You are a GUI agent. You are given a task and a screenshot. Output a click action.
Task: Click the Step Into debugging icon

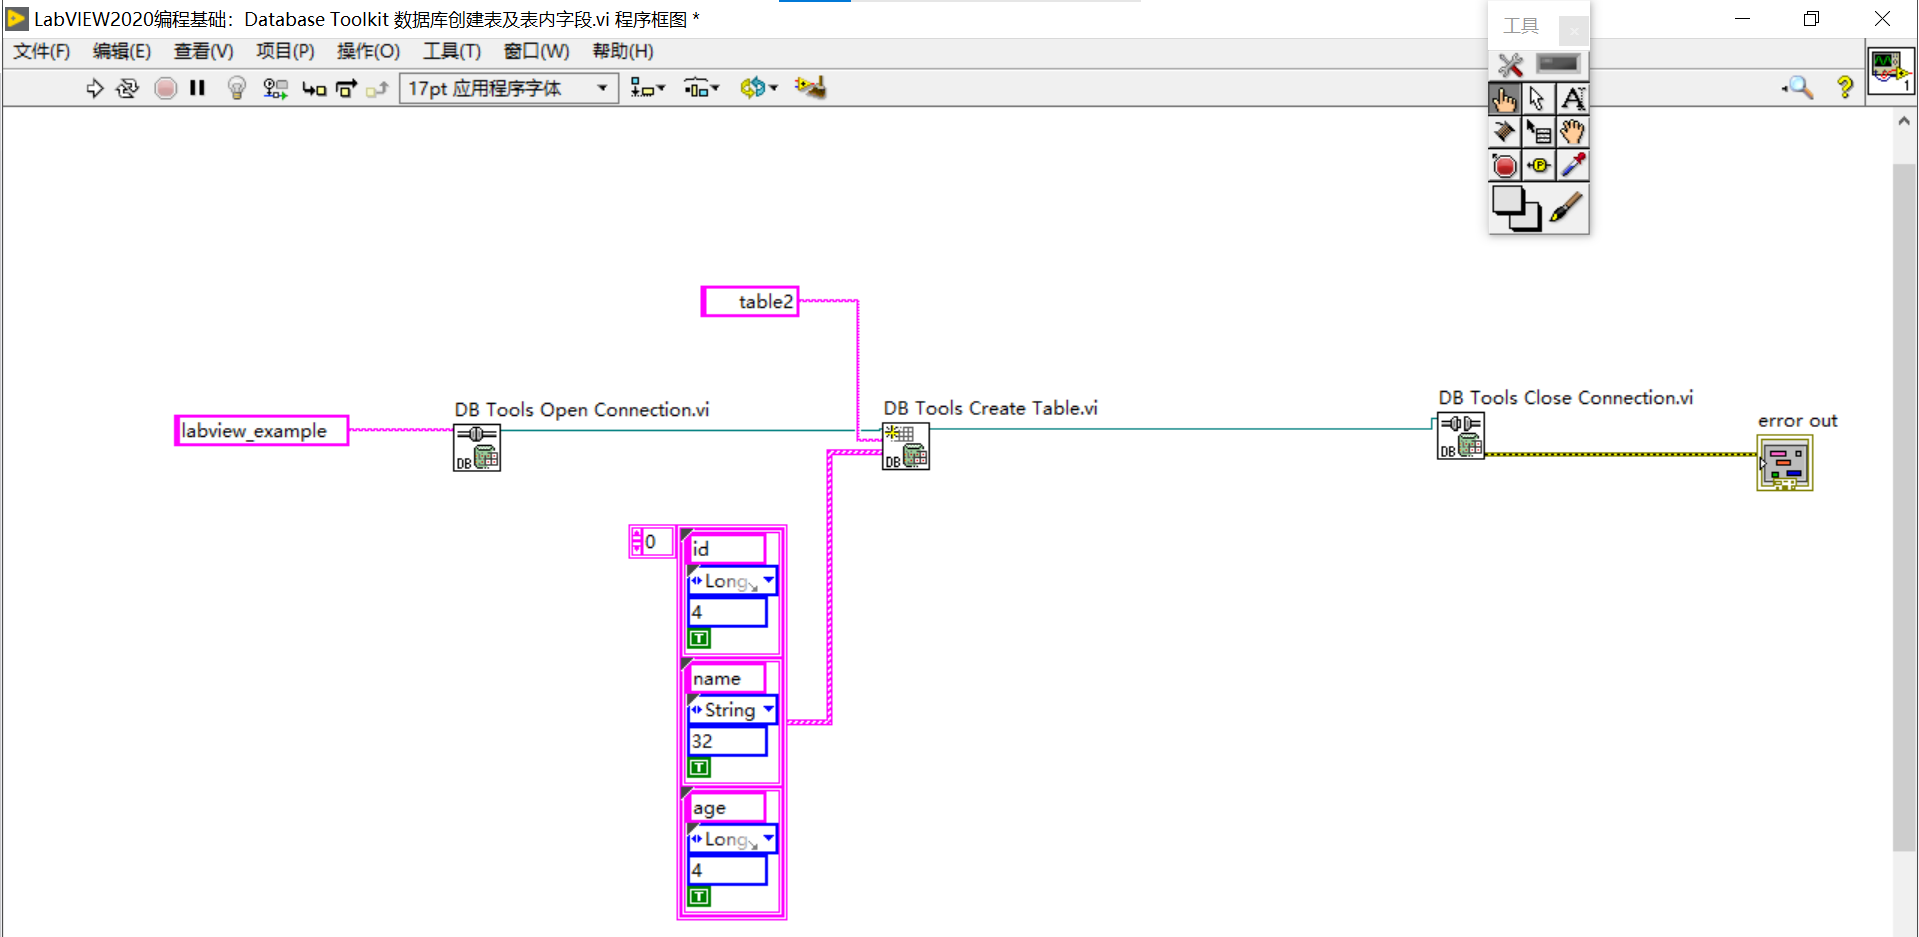pos(313,88)
